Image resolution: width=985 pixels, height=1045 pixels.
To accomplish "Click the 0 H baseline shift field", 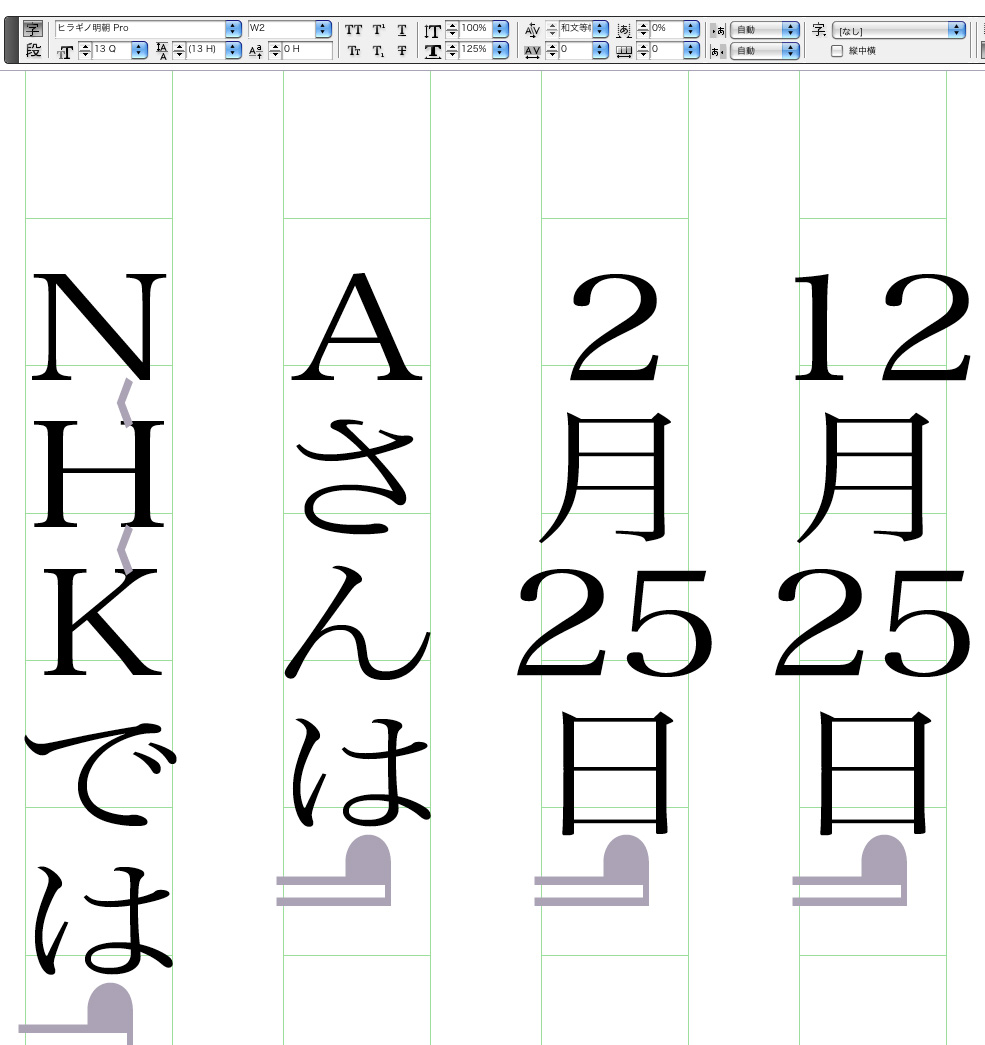I will [307, 50].
